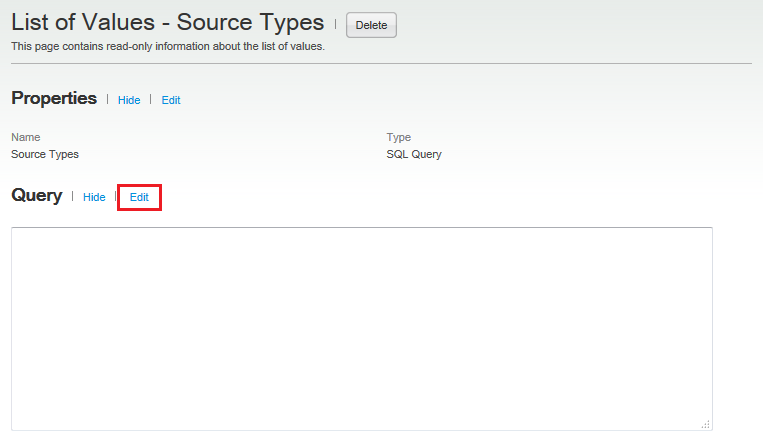Screen dimensions: 763x444
Task: Click the Name field label
Action: point(25,137)
